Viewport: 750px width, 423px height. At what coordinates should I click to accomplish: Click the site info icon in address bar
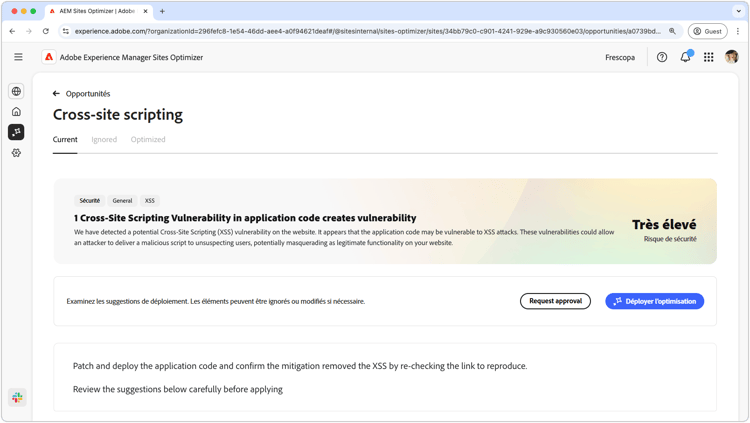pyautogui.click(x=66, y=31)
